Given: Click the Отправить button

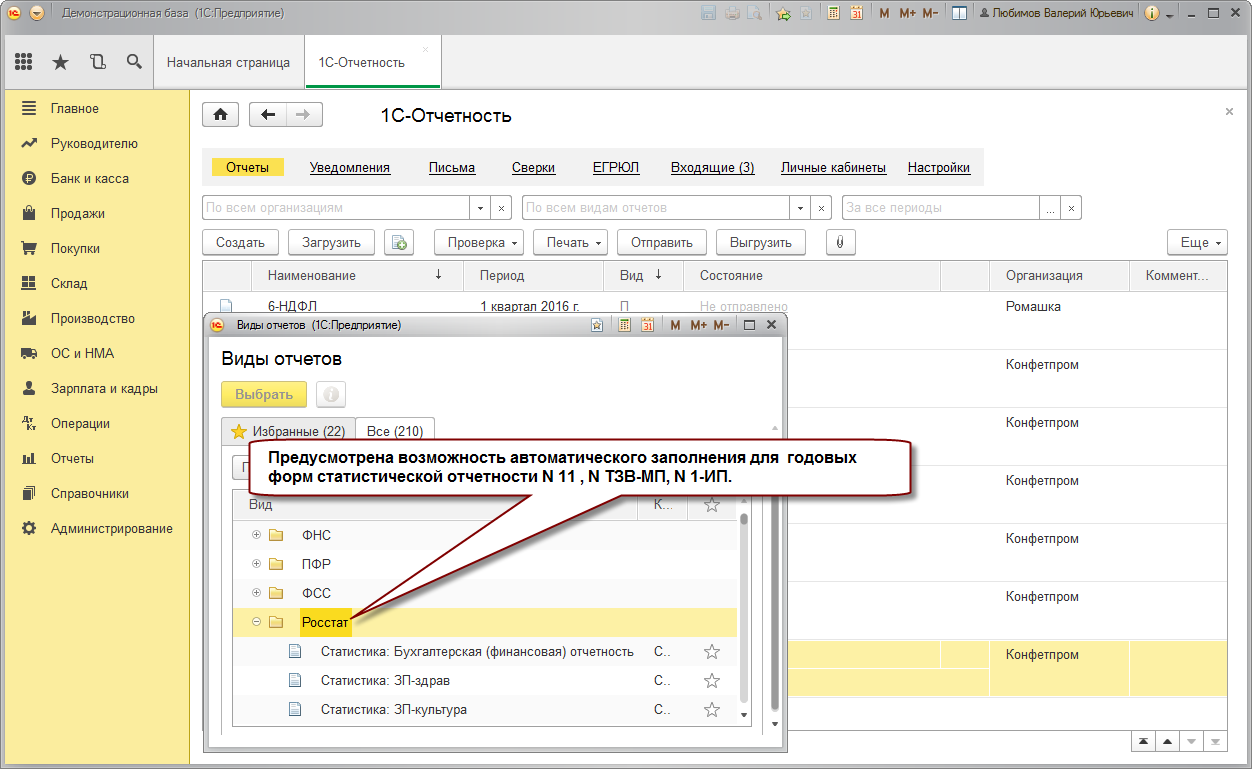Looking at the screenshot, I should [x=662, y=242].
